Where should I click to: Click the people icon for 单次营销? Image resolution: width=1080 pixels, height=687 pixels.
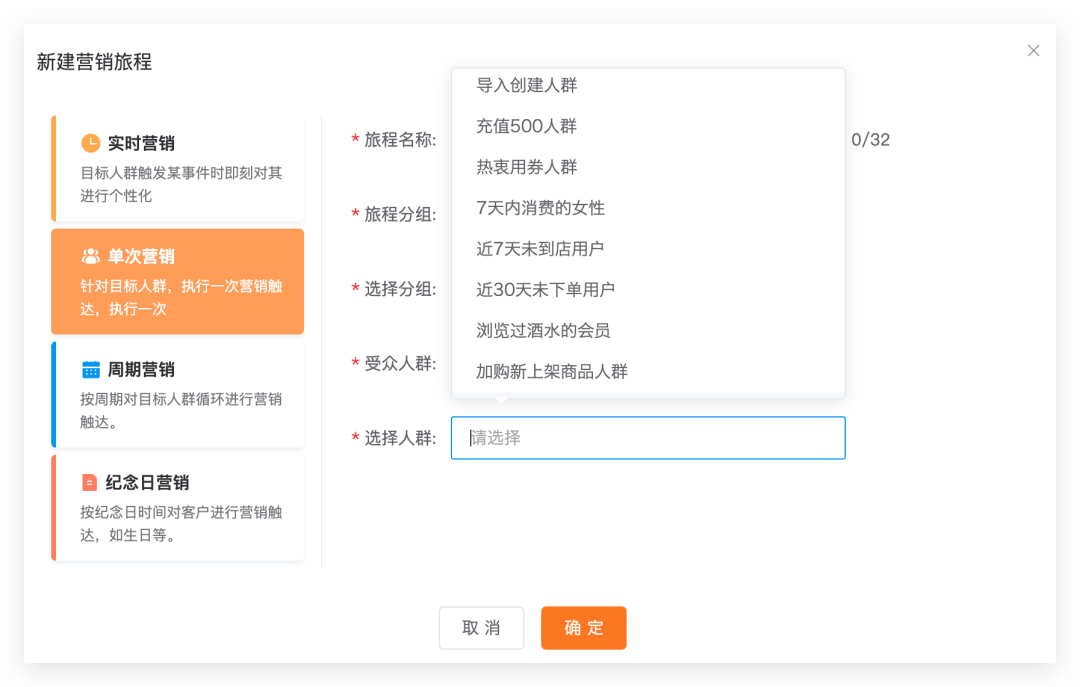(91, 256)
